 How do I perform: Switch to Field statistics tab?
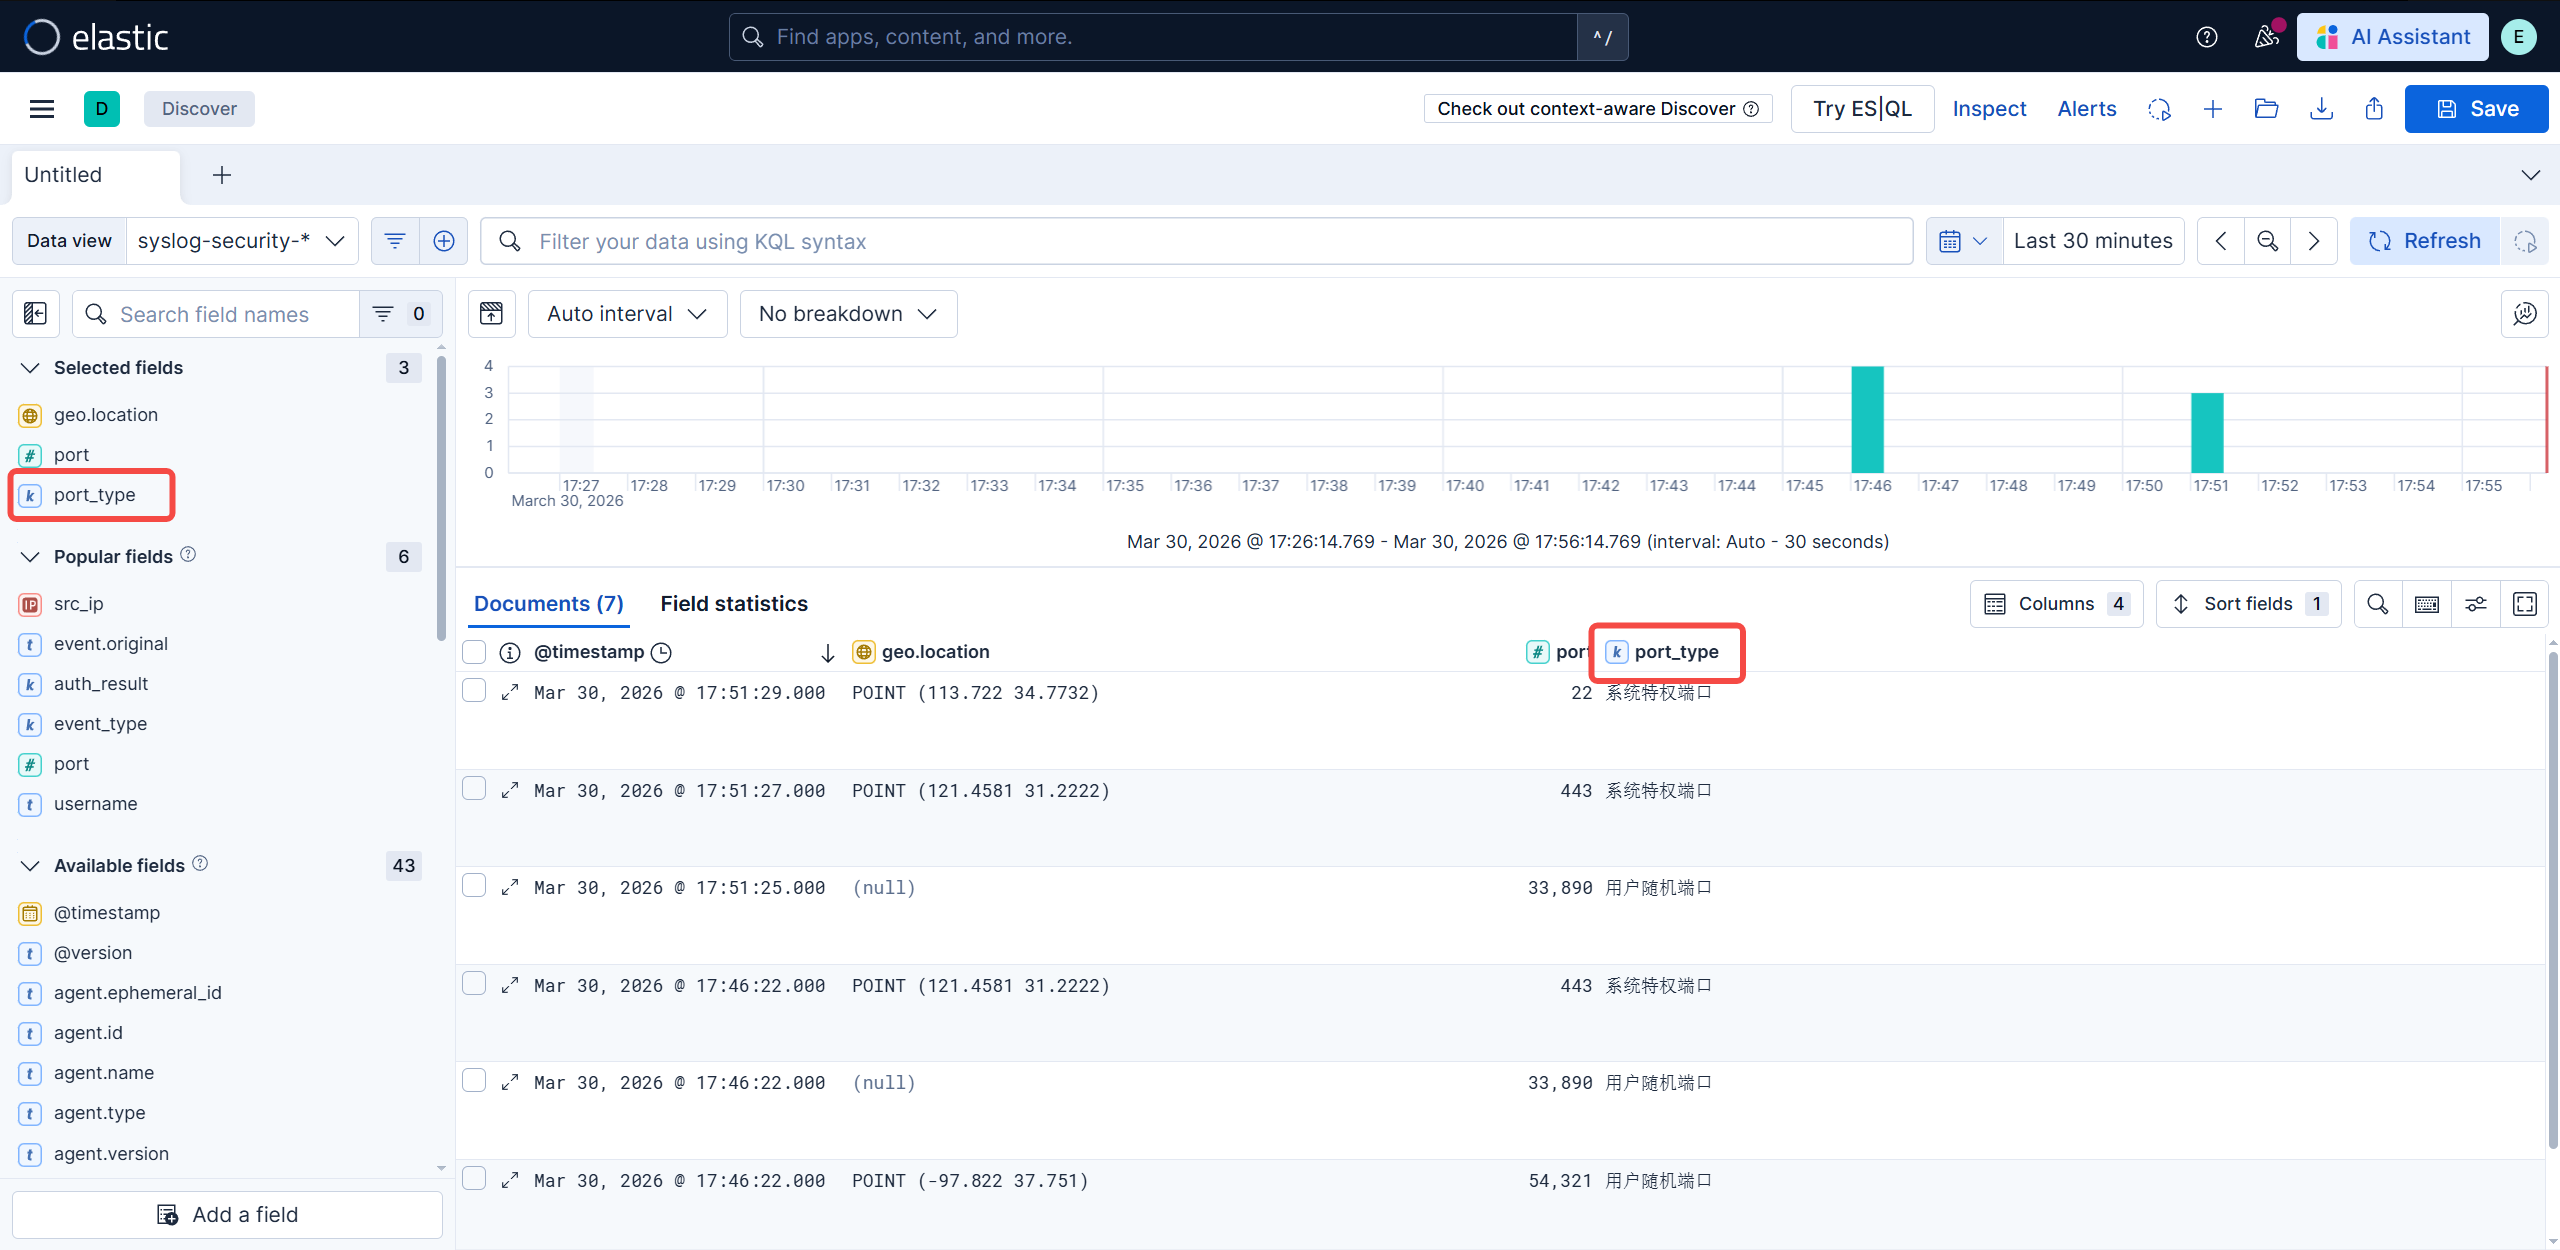coord(733,604)
